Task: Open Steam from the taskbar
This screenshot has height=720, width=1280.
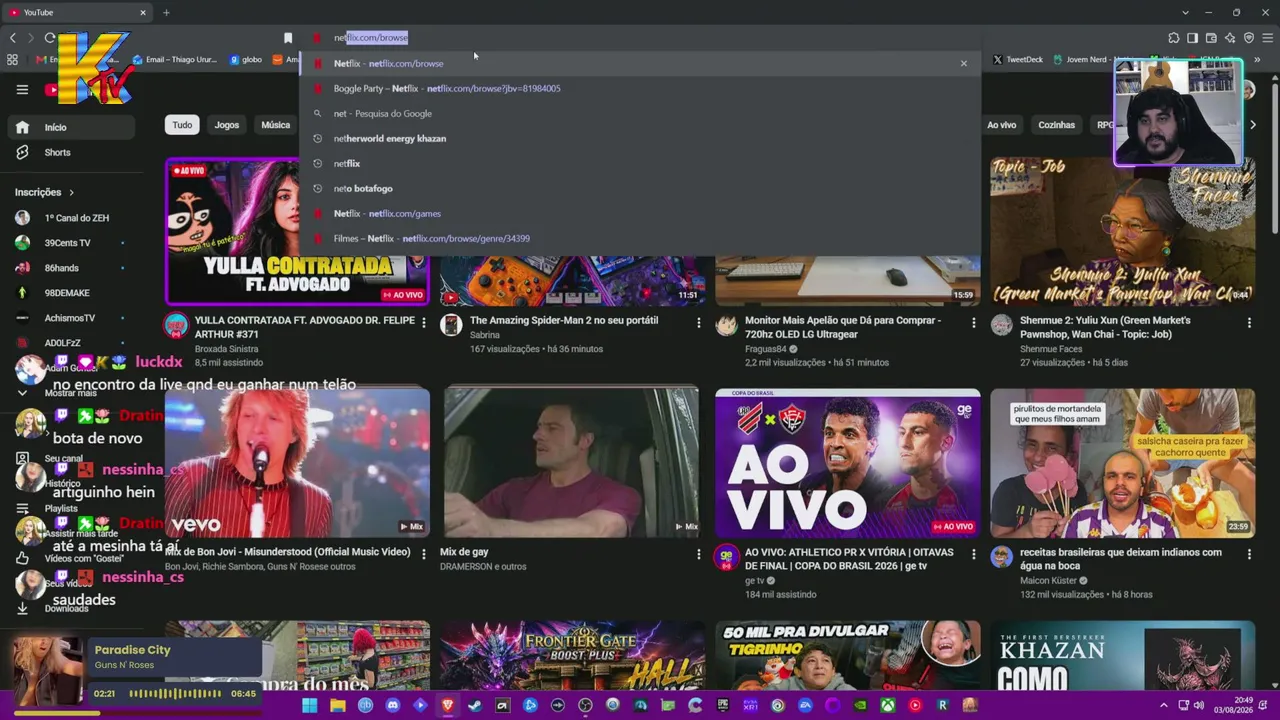Action: tap(475, 705)
